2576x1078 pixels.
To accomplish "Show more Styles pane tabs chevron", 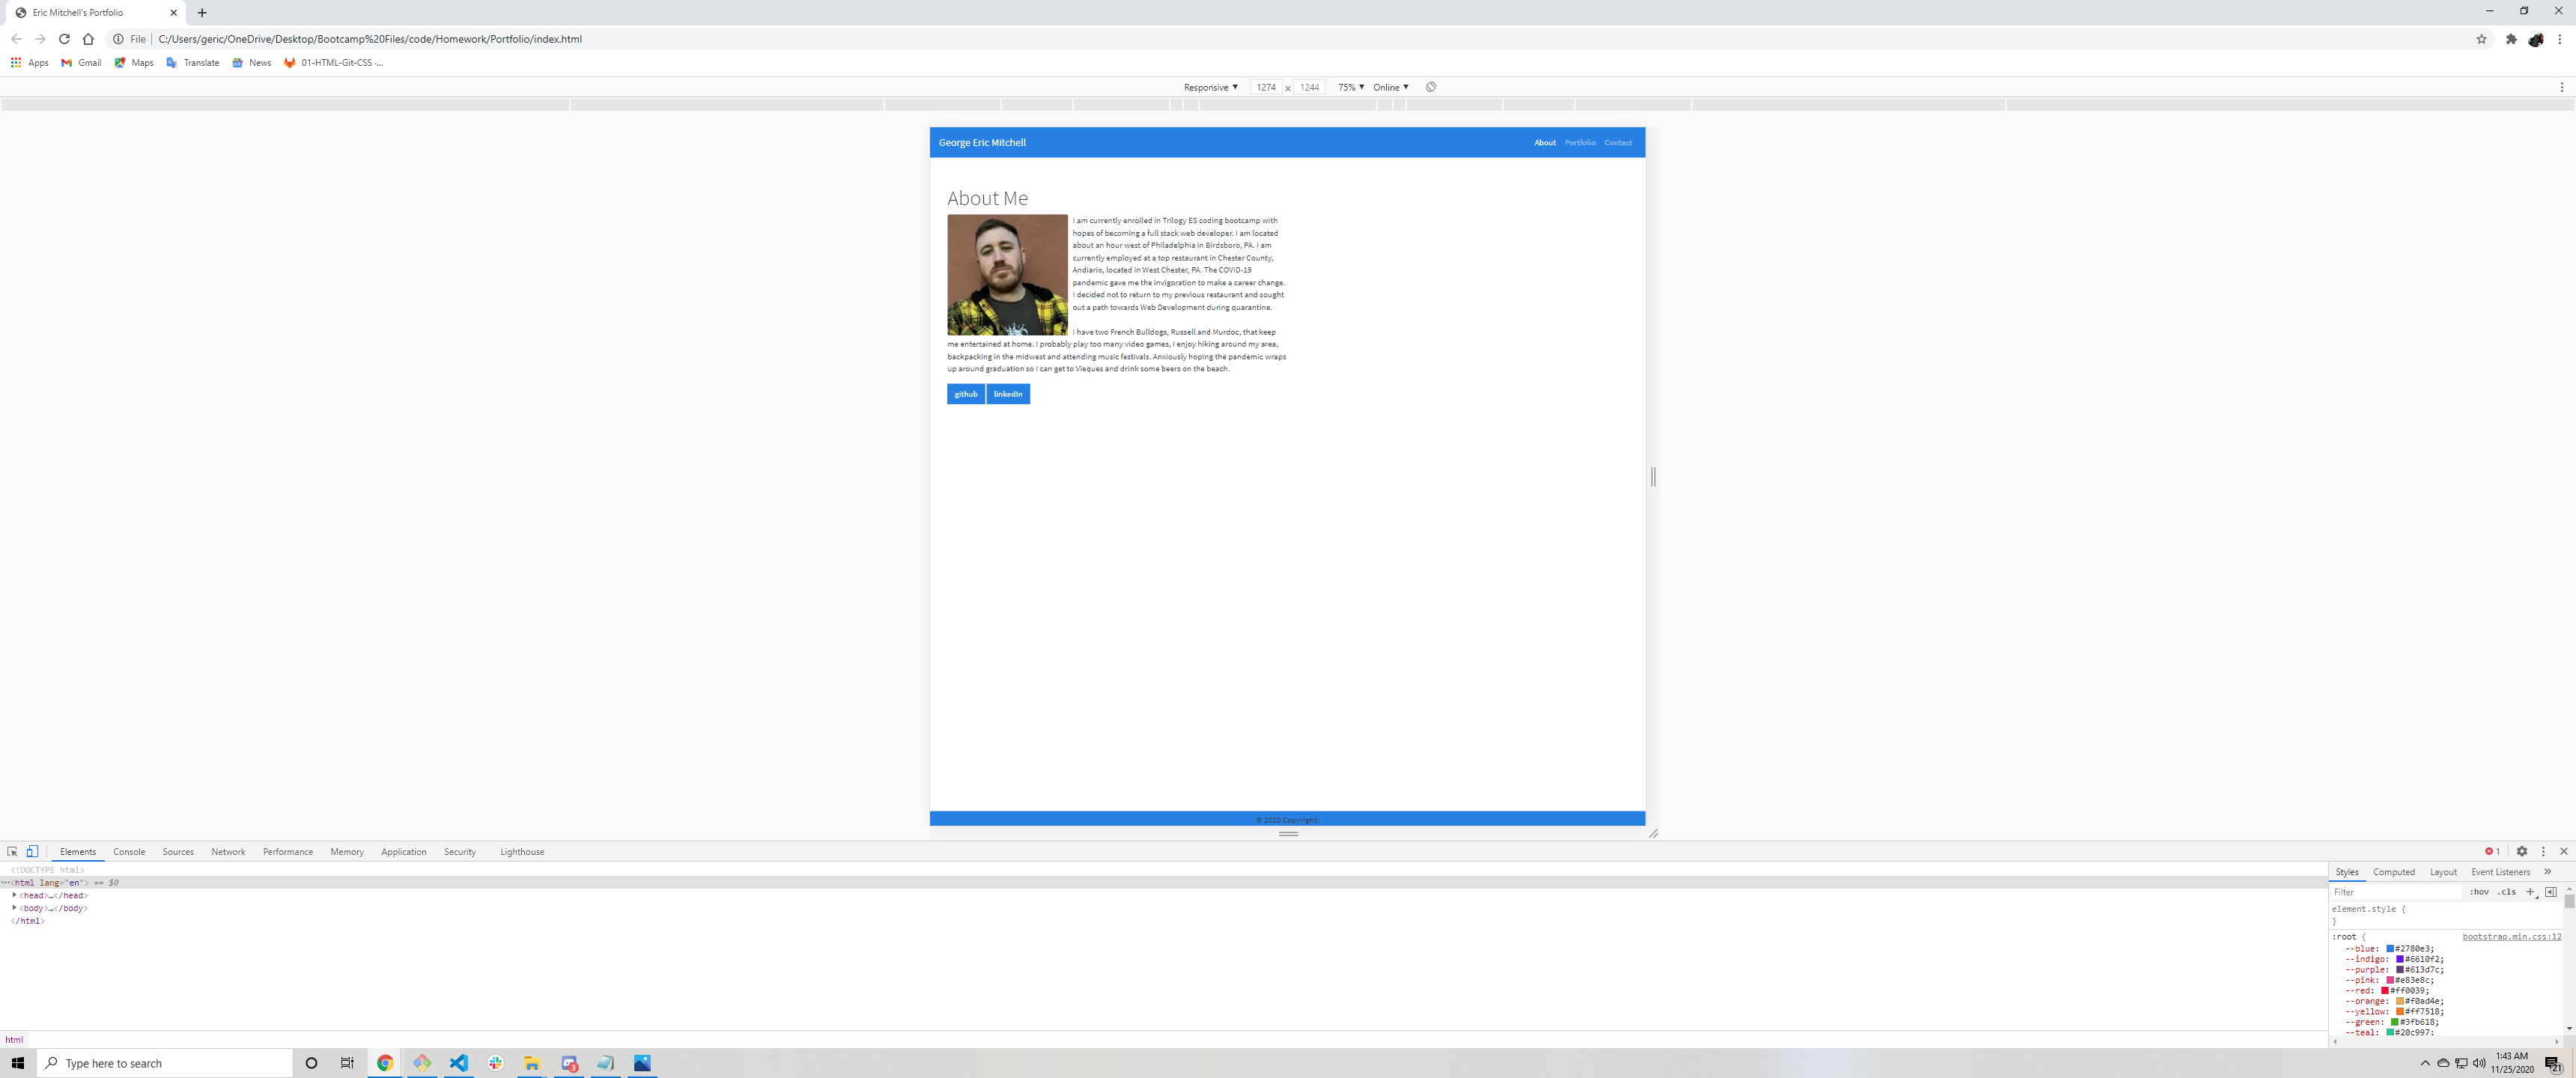I will 2547,871.
